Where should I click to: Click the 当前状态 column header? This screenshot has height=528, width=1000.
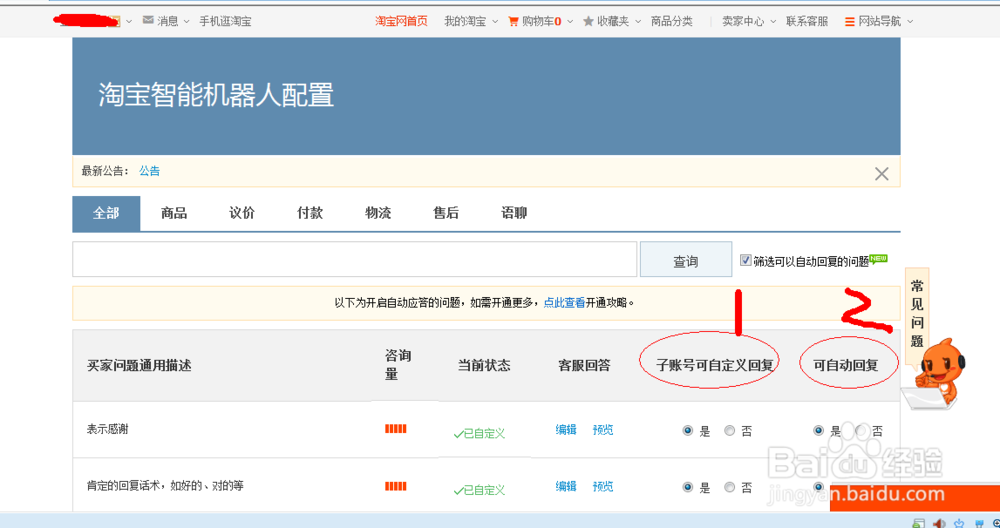click(484, 366)
